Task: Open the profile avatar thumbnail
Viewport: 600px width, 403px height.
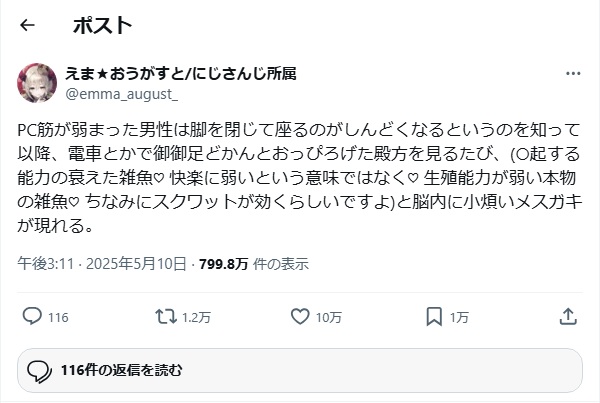Action: coord(38,83)
